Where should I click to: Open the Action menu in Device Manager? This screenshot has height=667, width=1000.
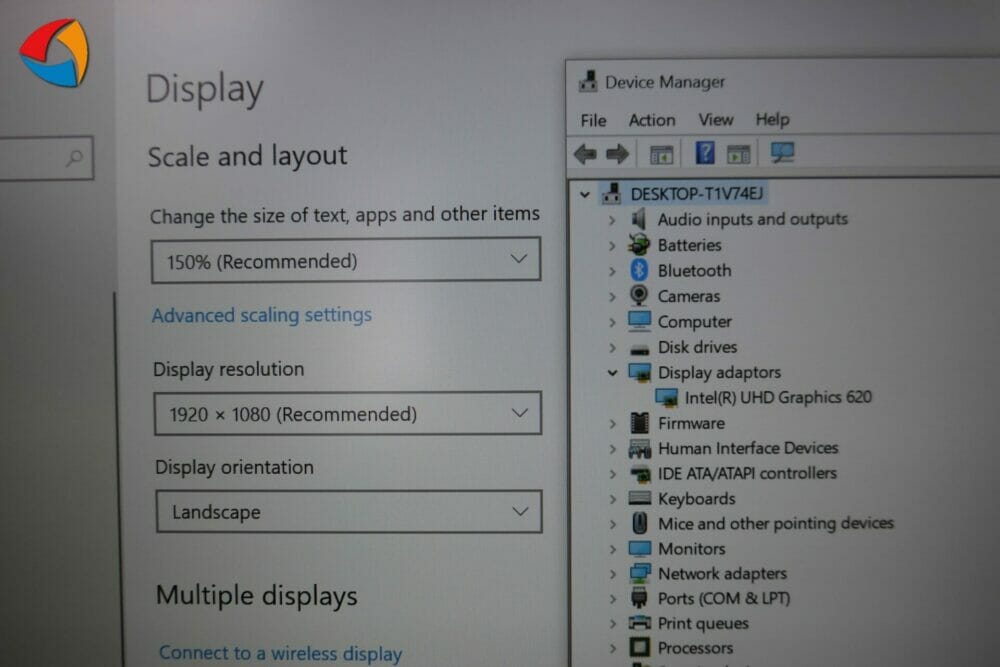click(x=652, y=120)
